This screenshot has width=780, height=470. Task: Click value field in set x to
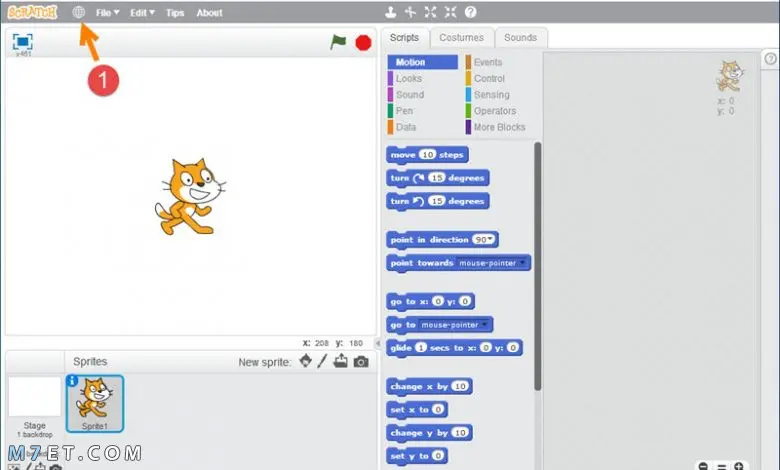pos(438,409)
